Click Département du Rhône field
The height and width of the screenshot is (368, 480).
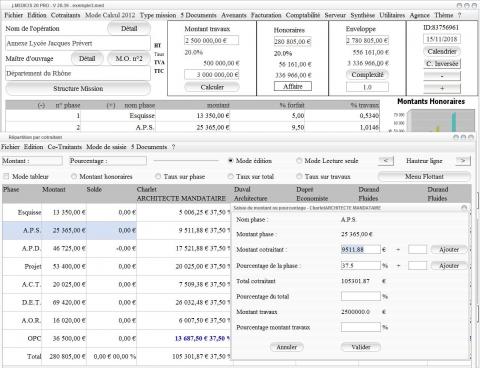(78, 73)
